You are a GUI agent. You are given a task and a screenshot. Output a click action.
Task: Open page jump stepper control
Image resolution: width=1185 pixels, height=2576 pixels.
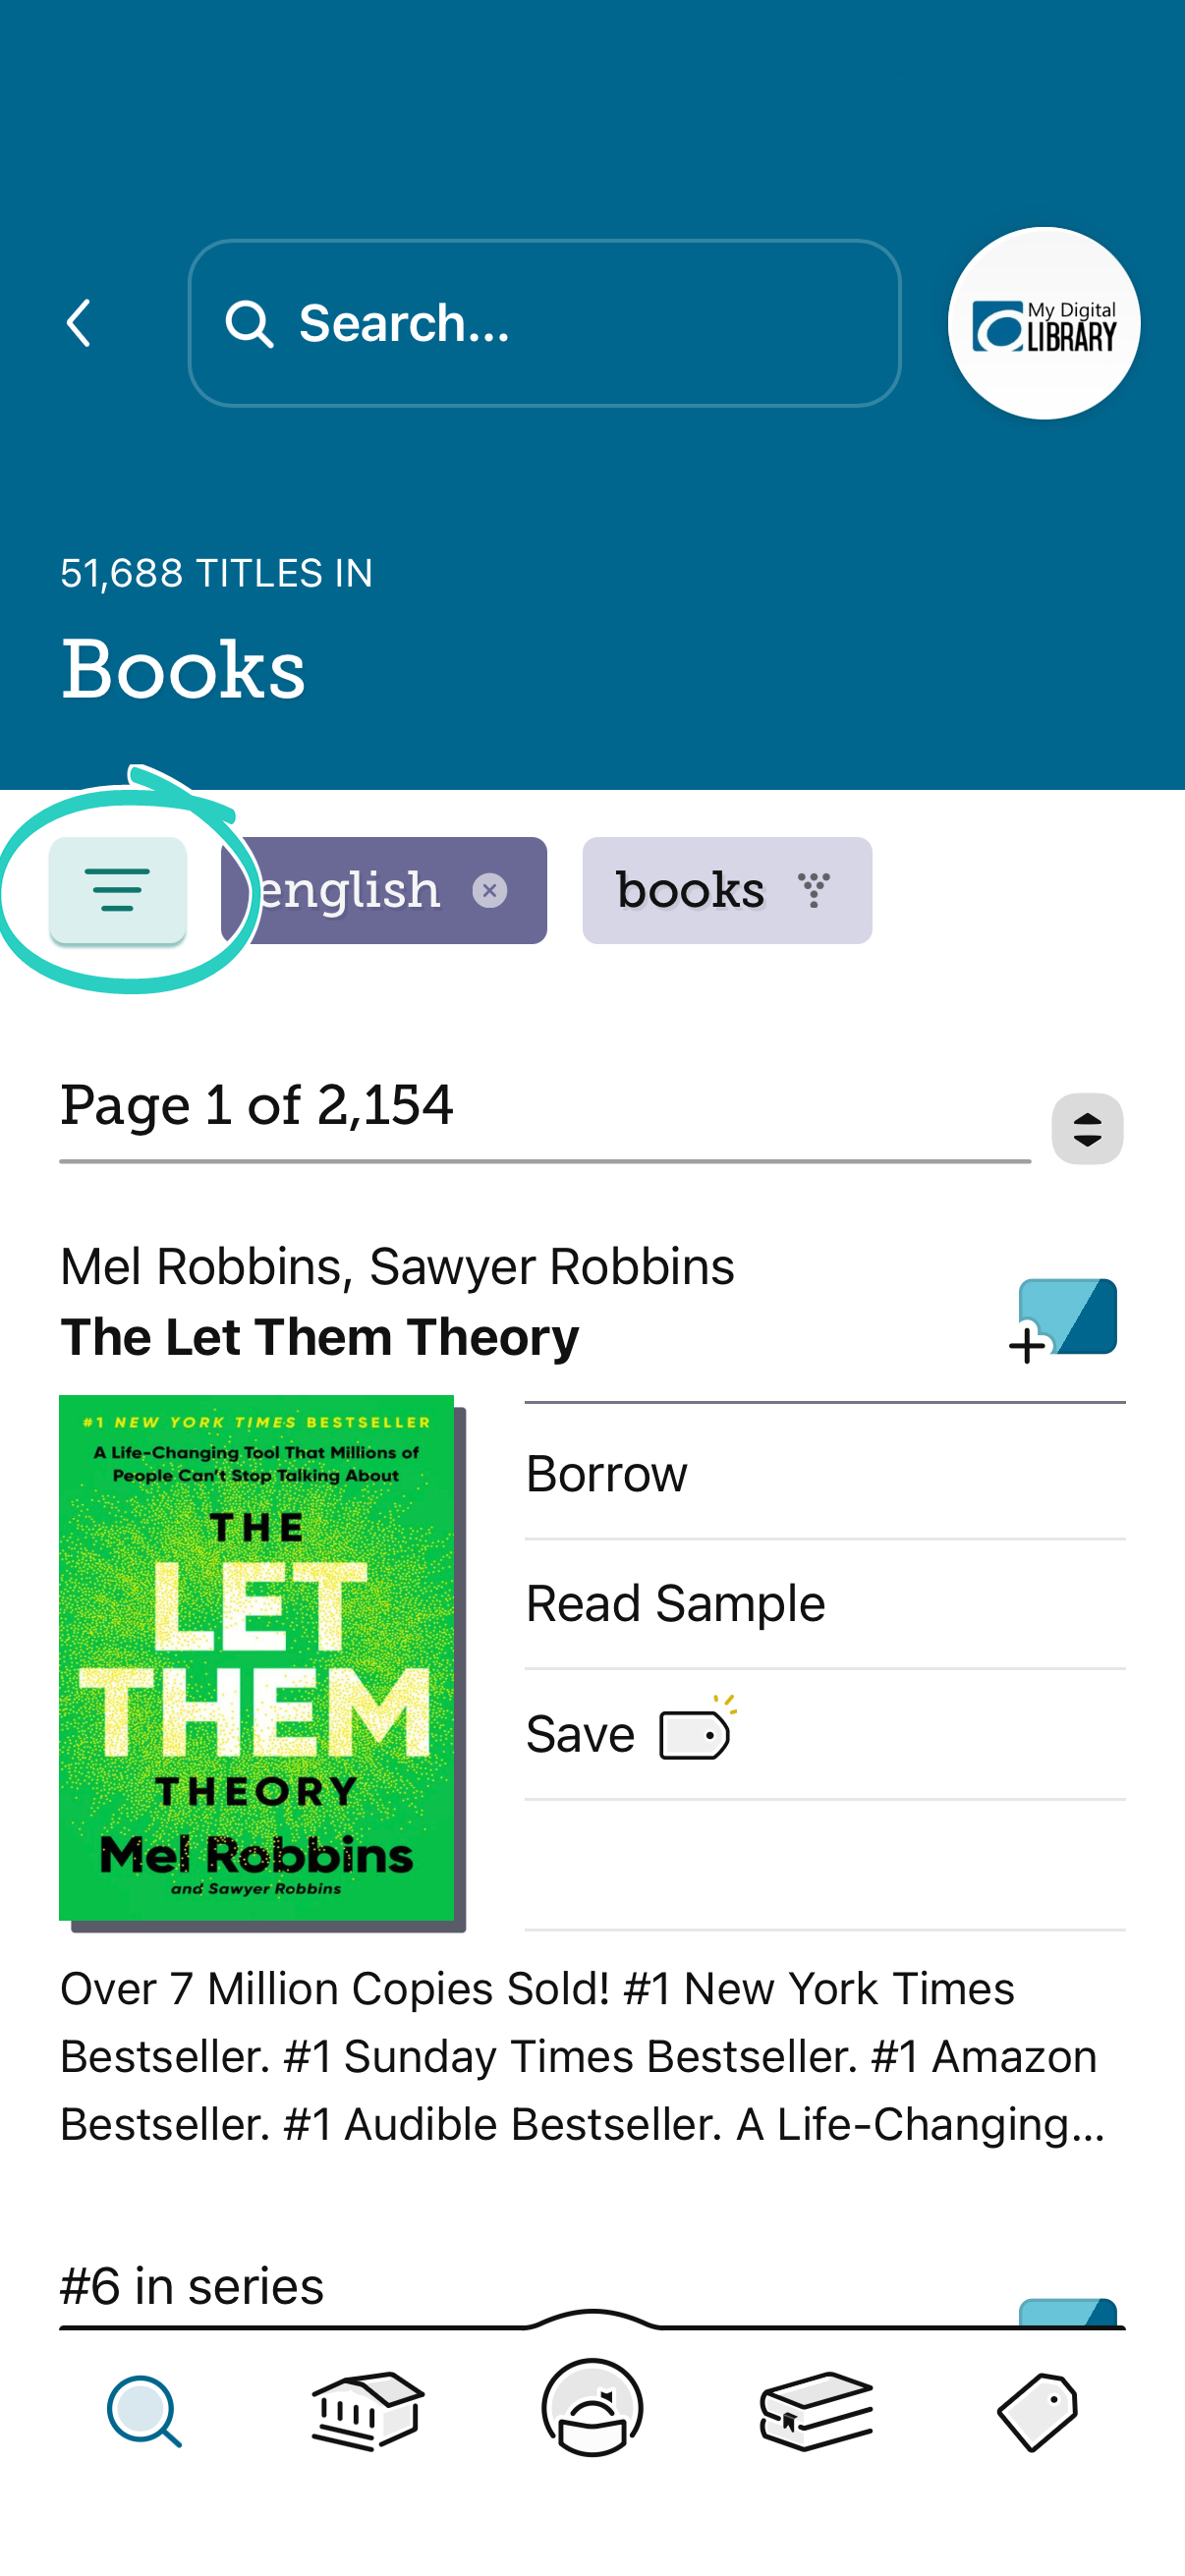[1087, 1128]
